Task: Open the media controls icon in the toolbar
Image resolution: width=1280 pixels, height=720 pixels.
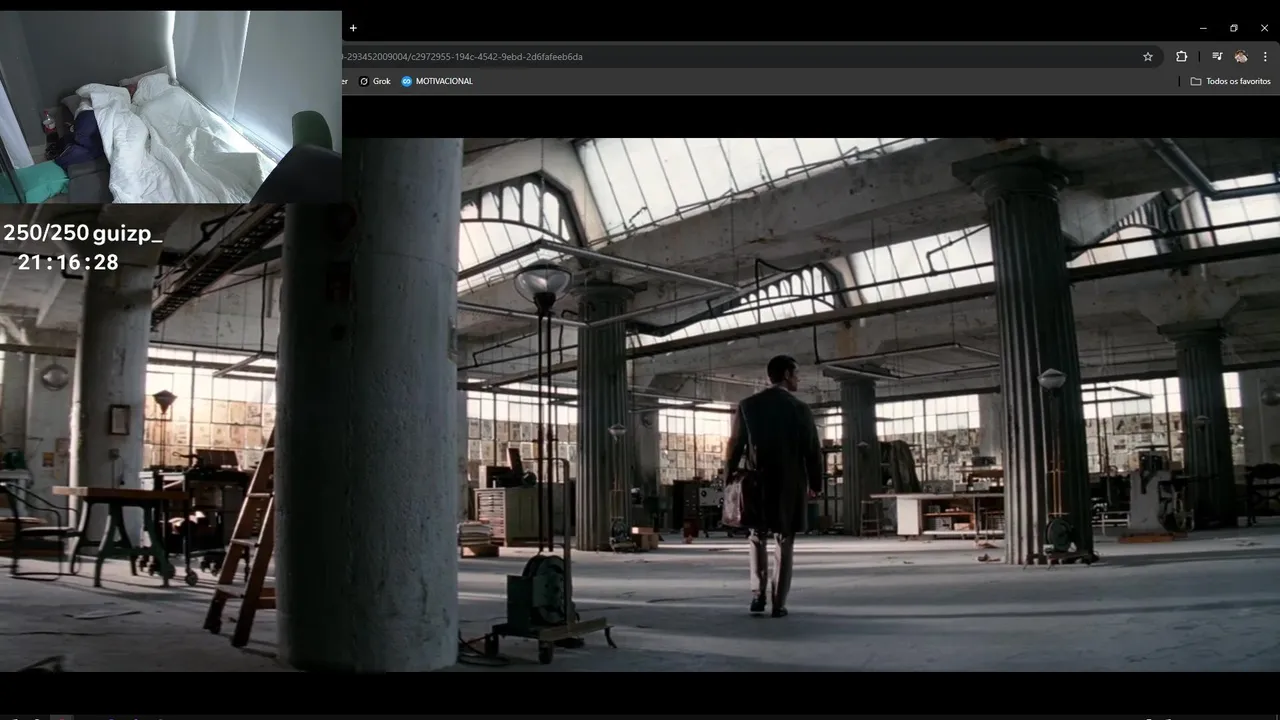Action: click(1217, 57)
